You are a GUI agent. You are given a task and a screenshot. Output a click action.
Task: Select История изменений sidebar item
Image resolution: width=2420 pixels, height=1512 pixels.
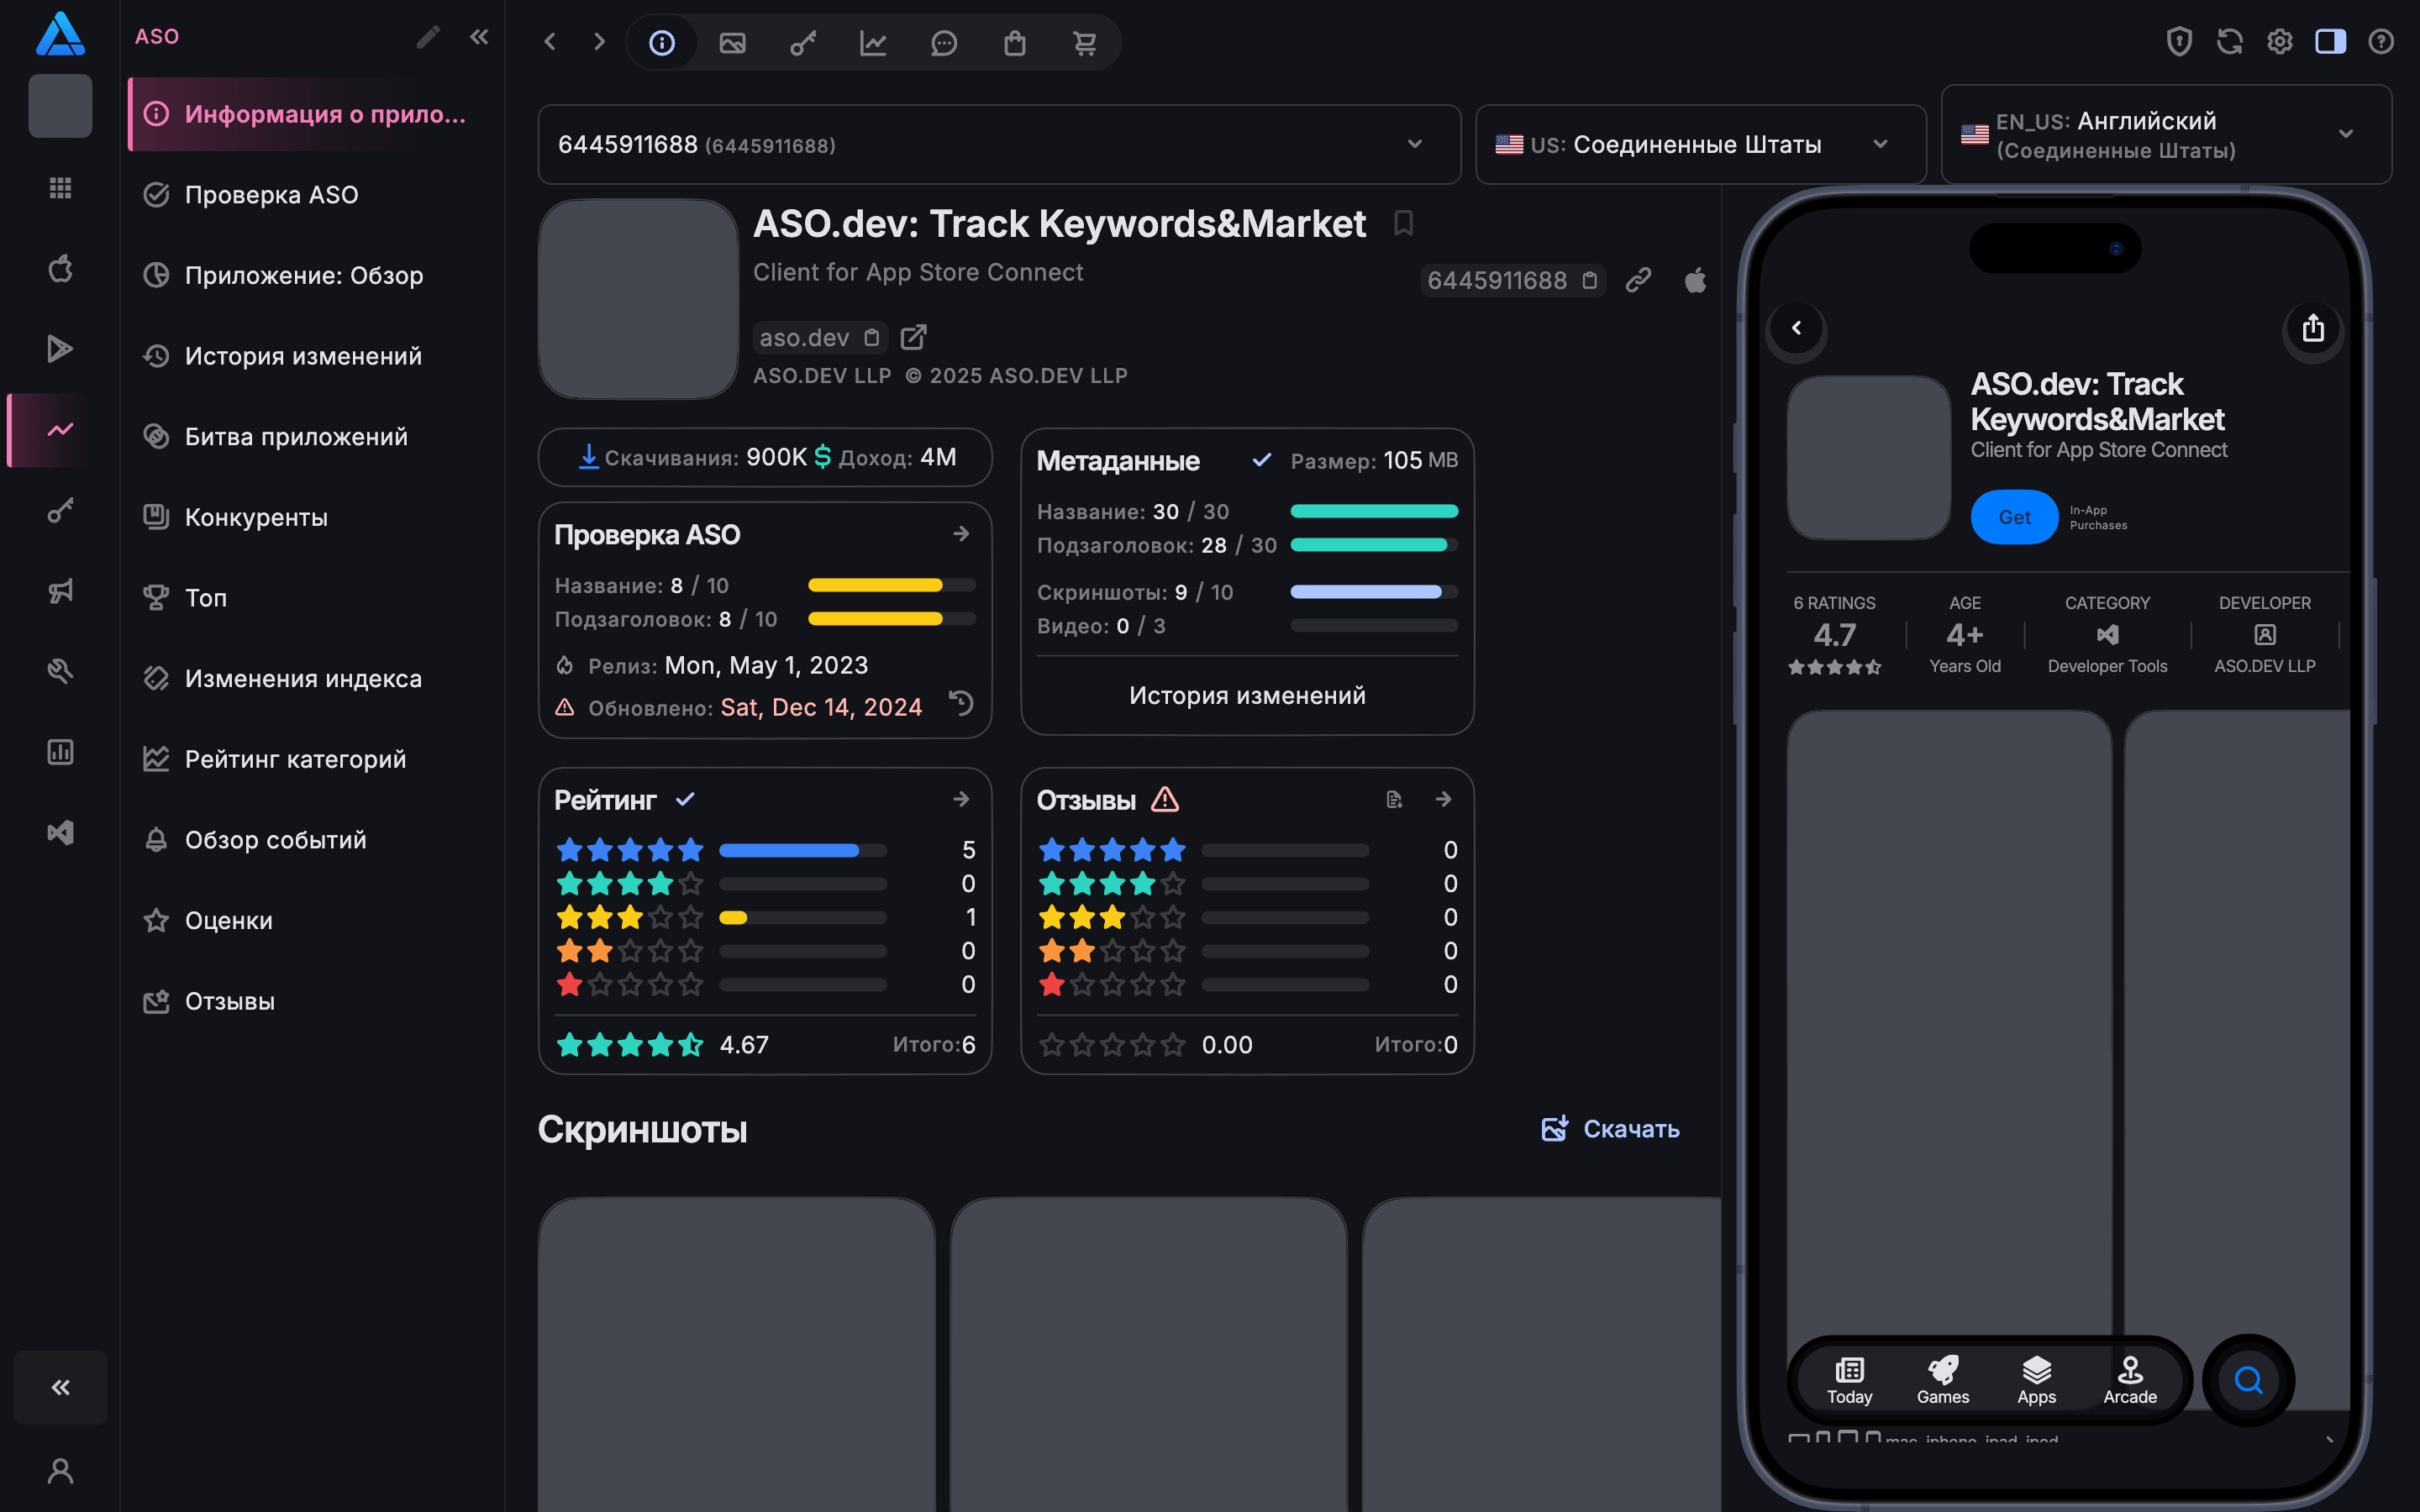pyautogui.click(x=310, y=355)
